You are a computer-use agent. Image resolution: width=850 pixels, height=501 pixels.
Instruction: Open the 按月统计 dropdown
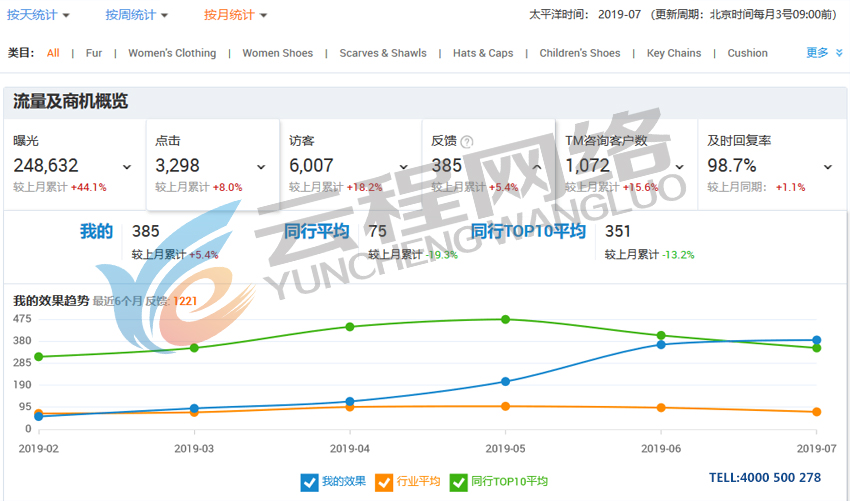235,15
